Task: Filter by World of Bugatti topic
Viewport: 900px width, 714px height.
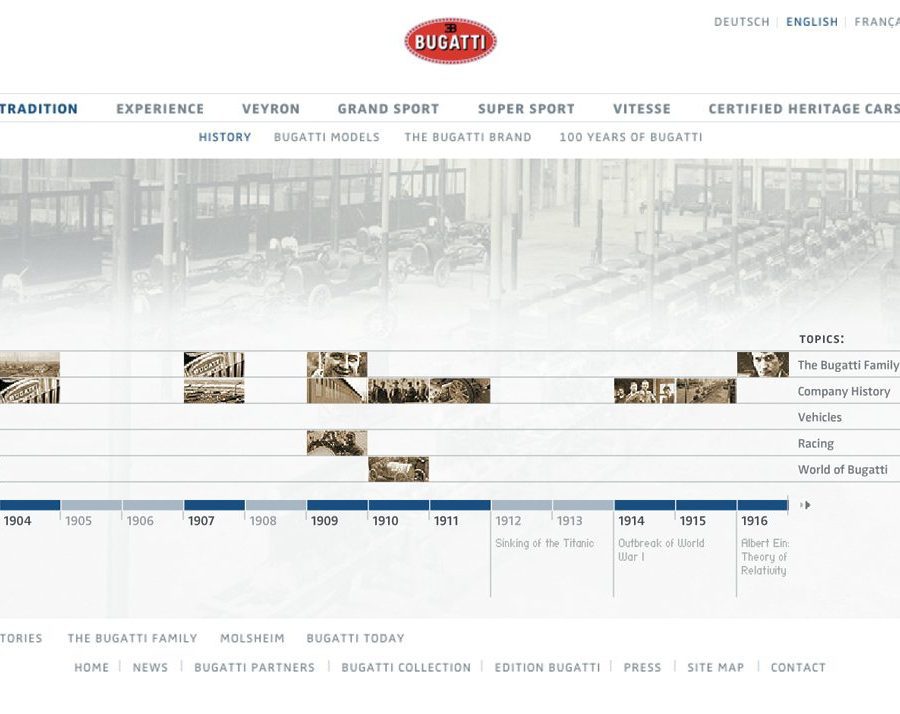Action: [x=843, y=469]
